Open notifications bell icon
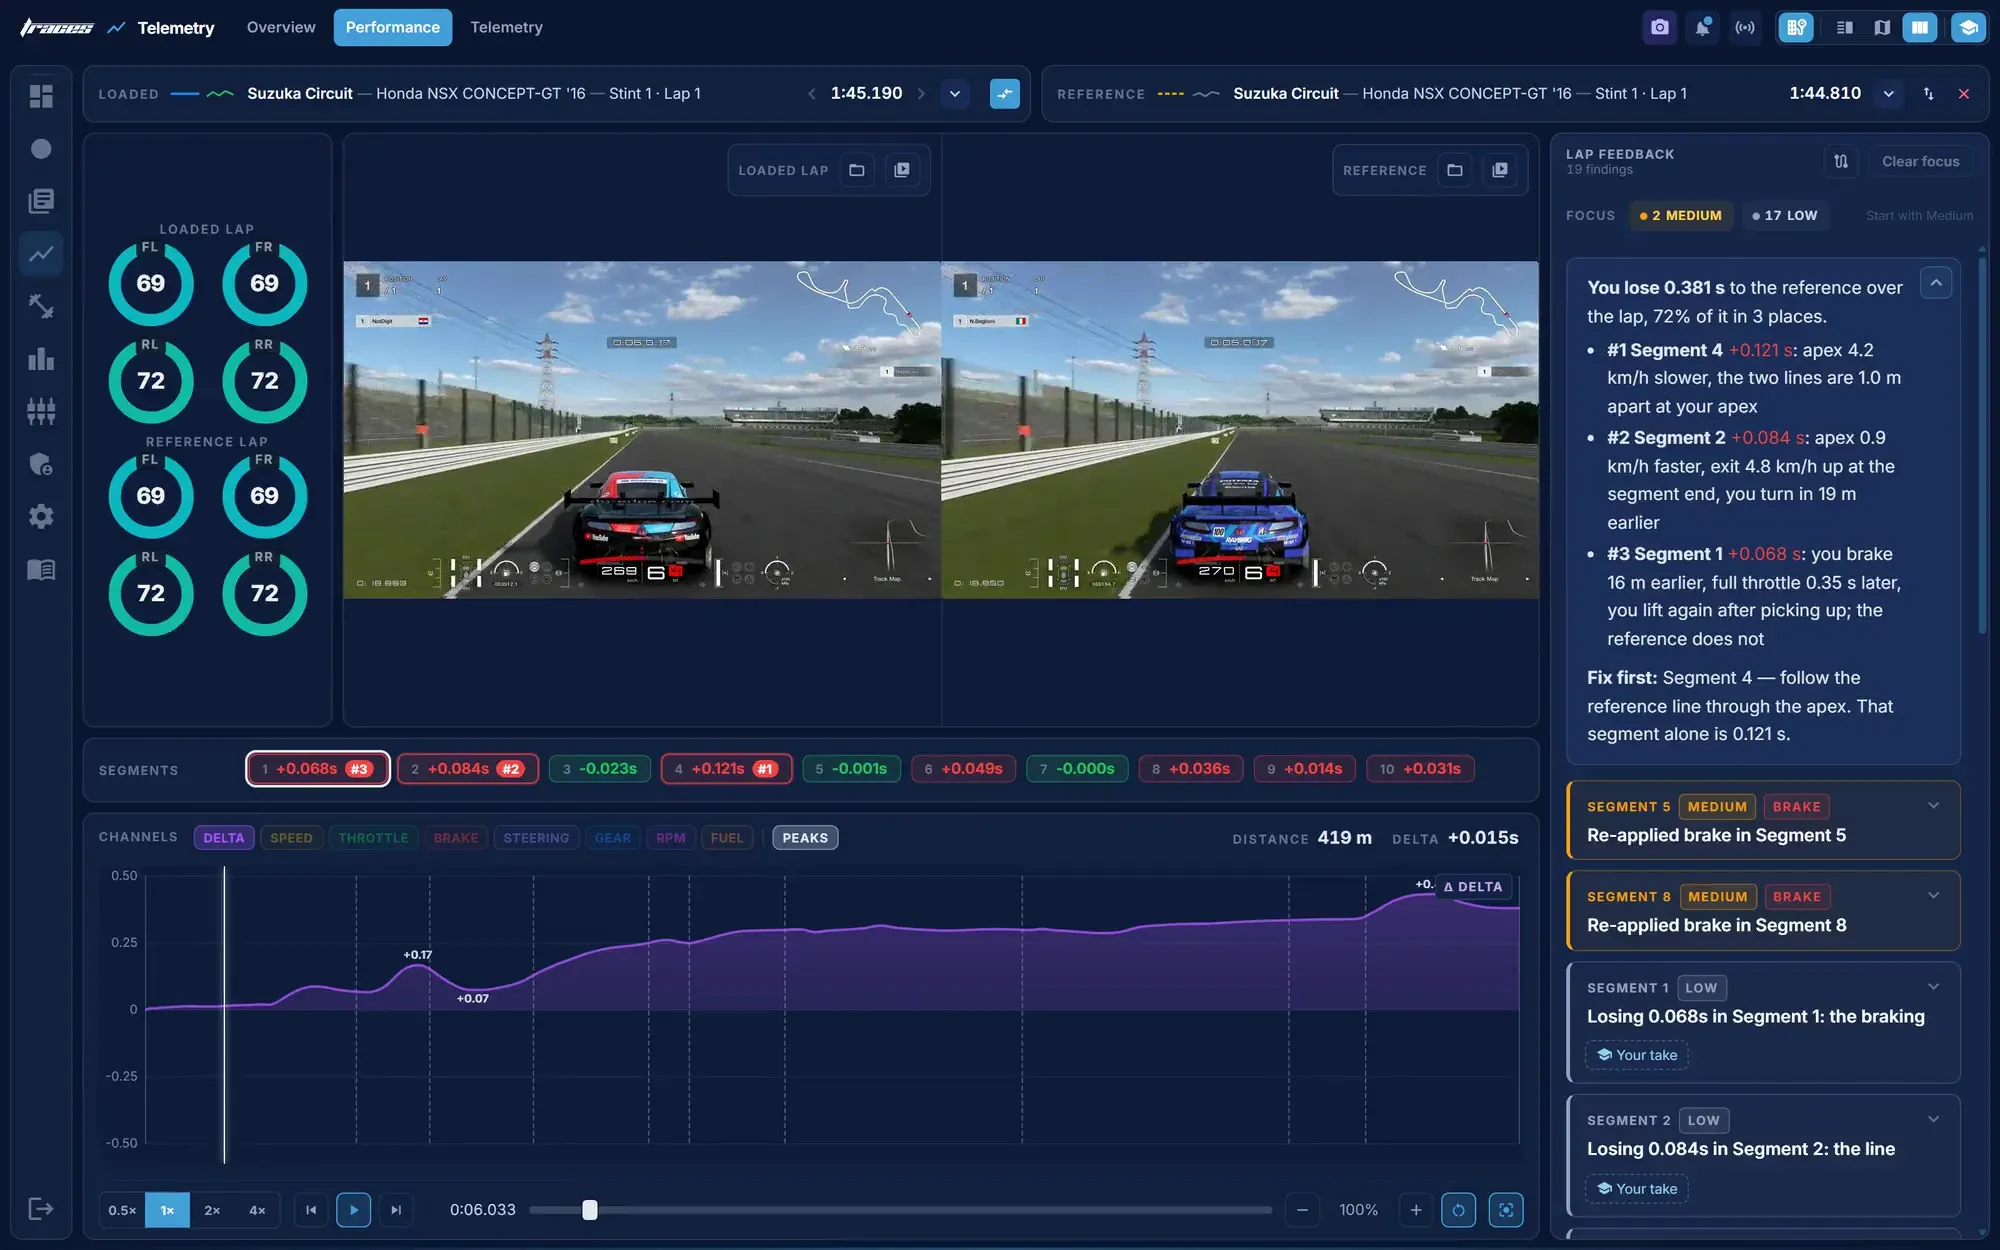 click(1702, 27)
